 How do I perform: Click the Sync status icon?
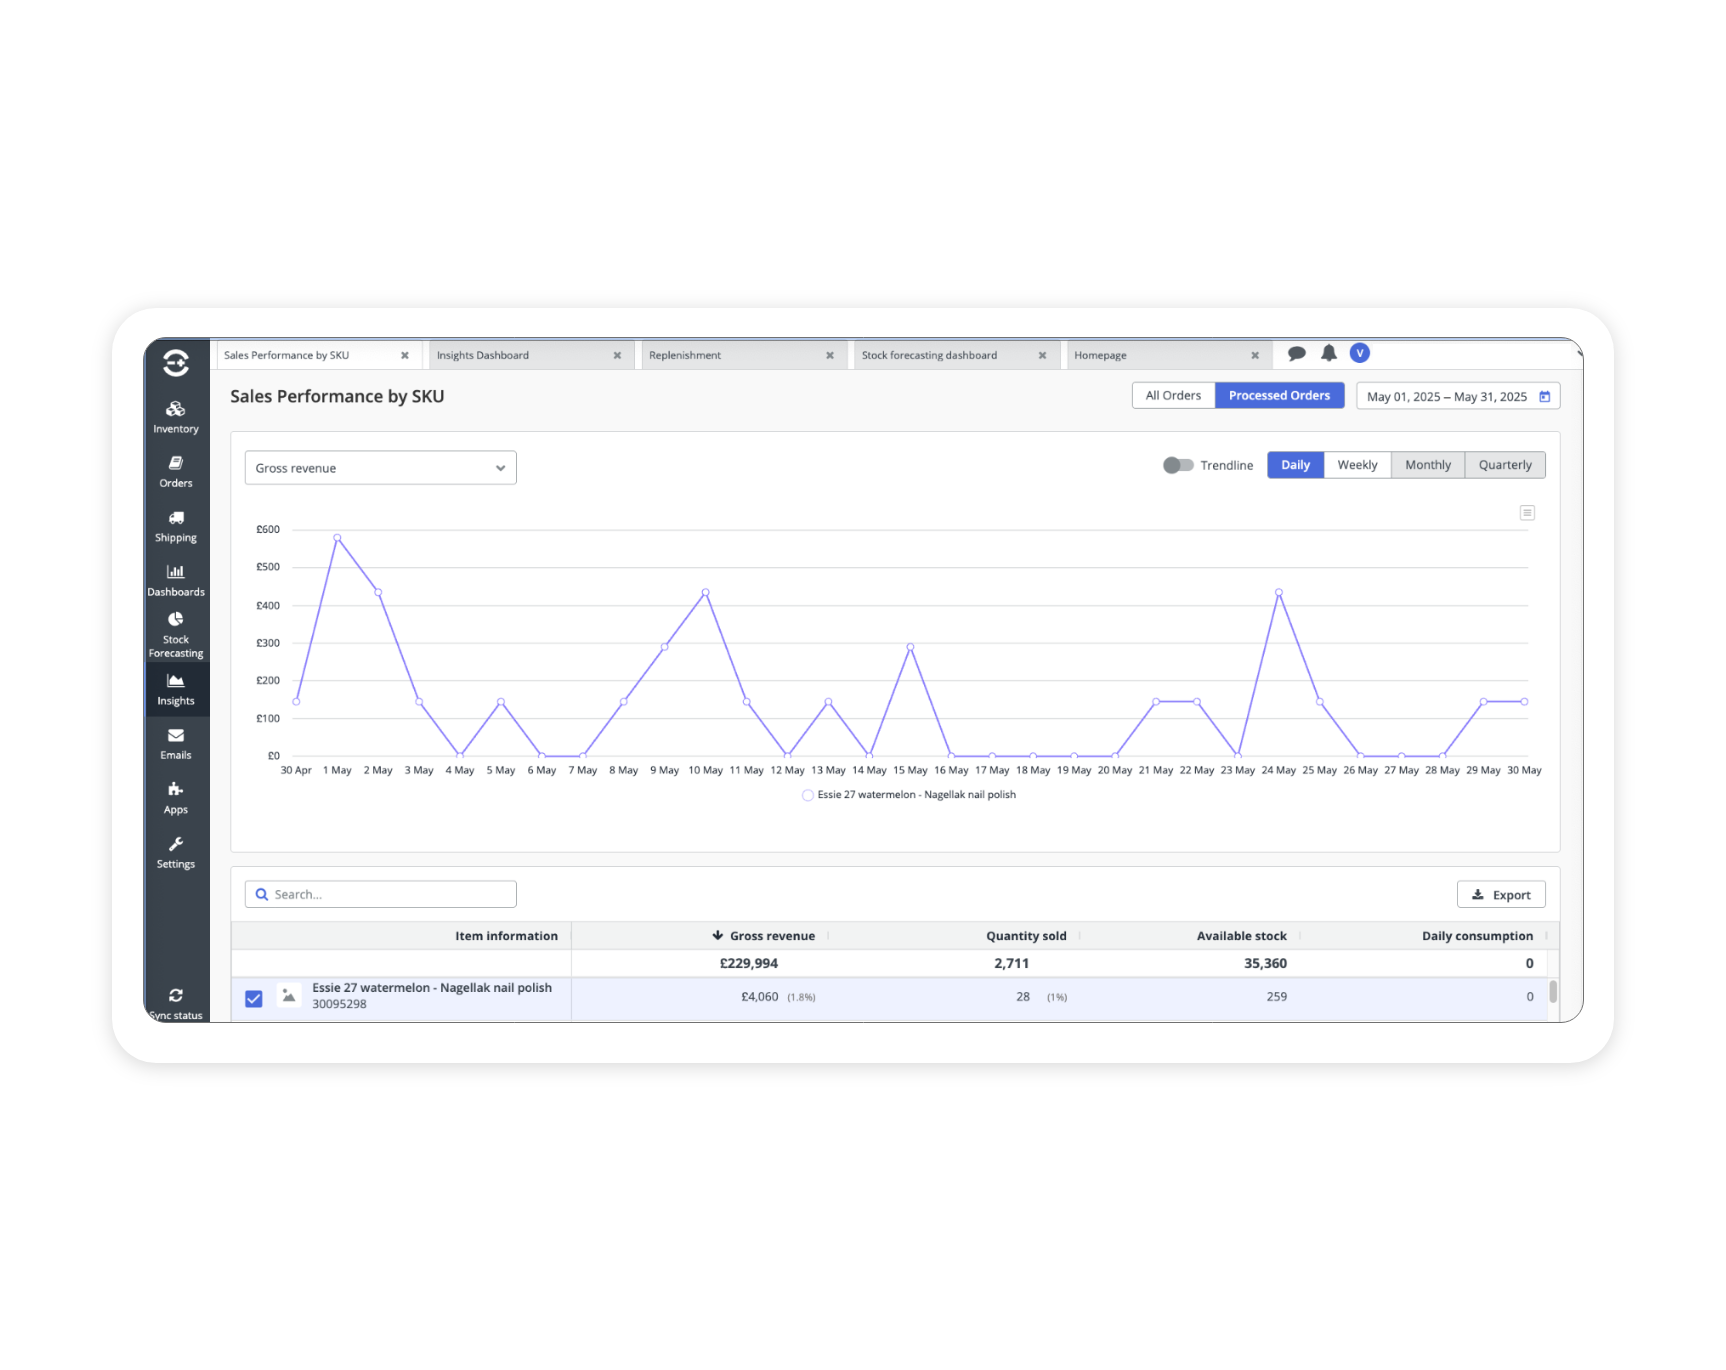click(x=176, y=997)
